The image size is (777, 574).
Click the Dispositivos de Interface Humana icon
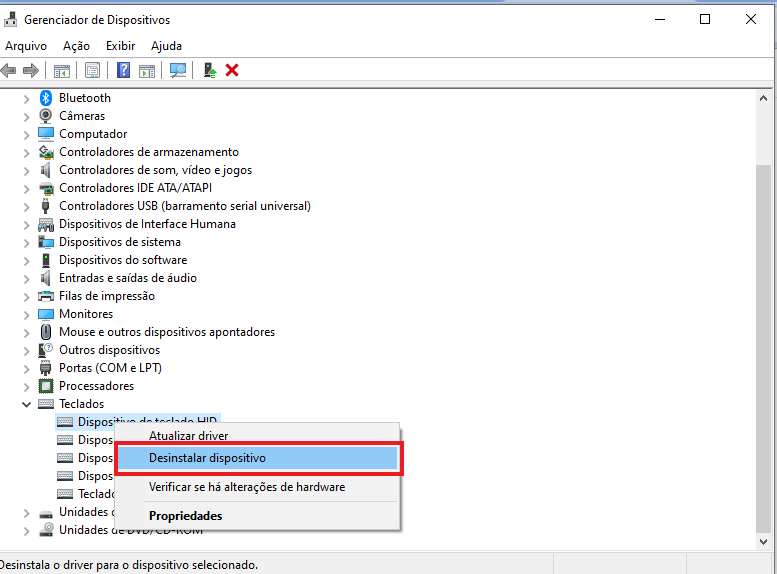click(46, 224)
